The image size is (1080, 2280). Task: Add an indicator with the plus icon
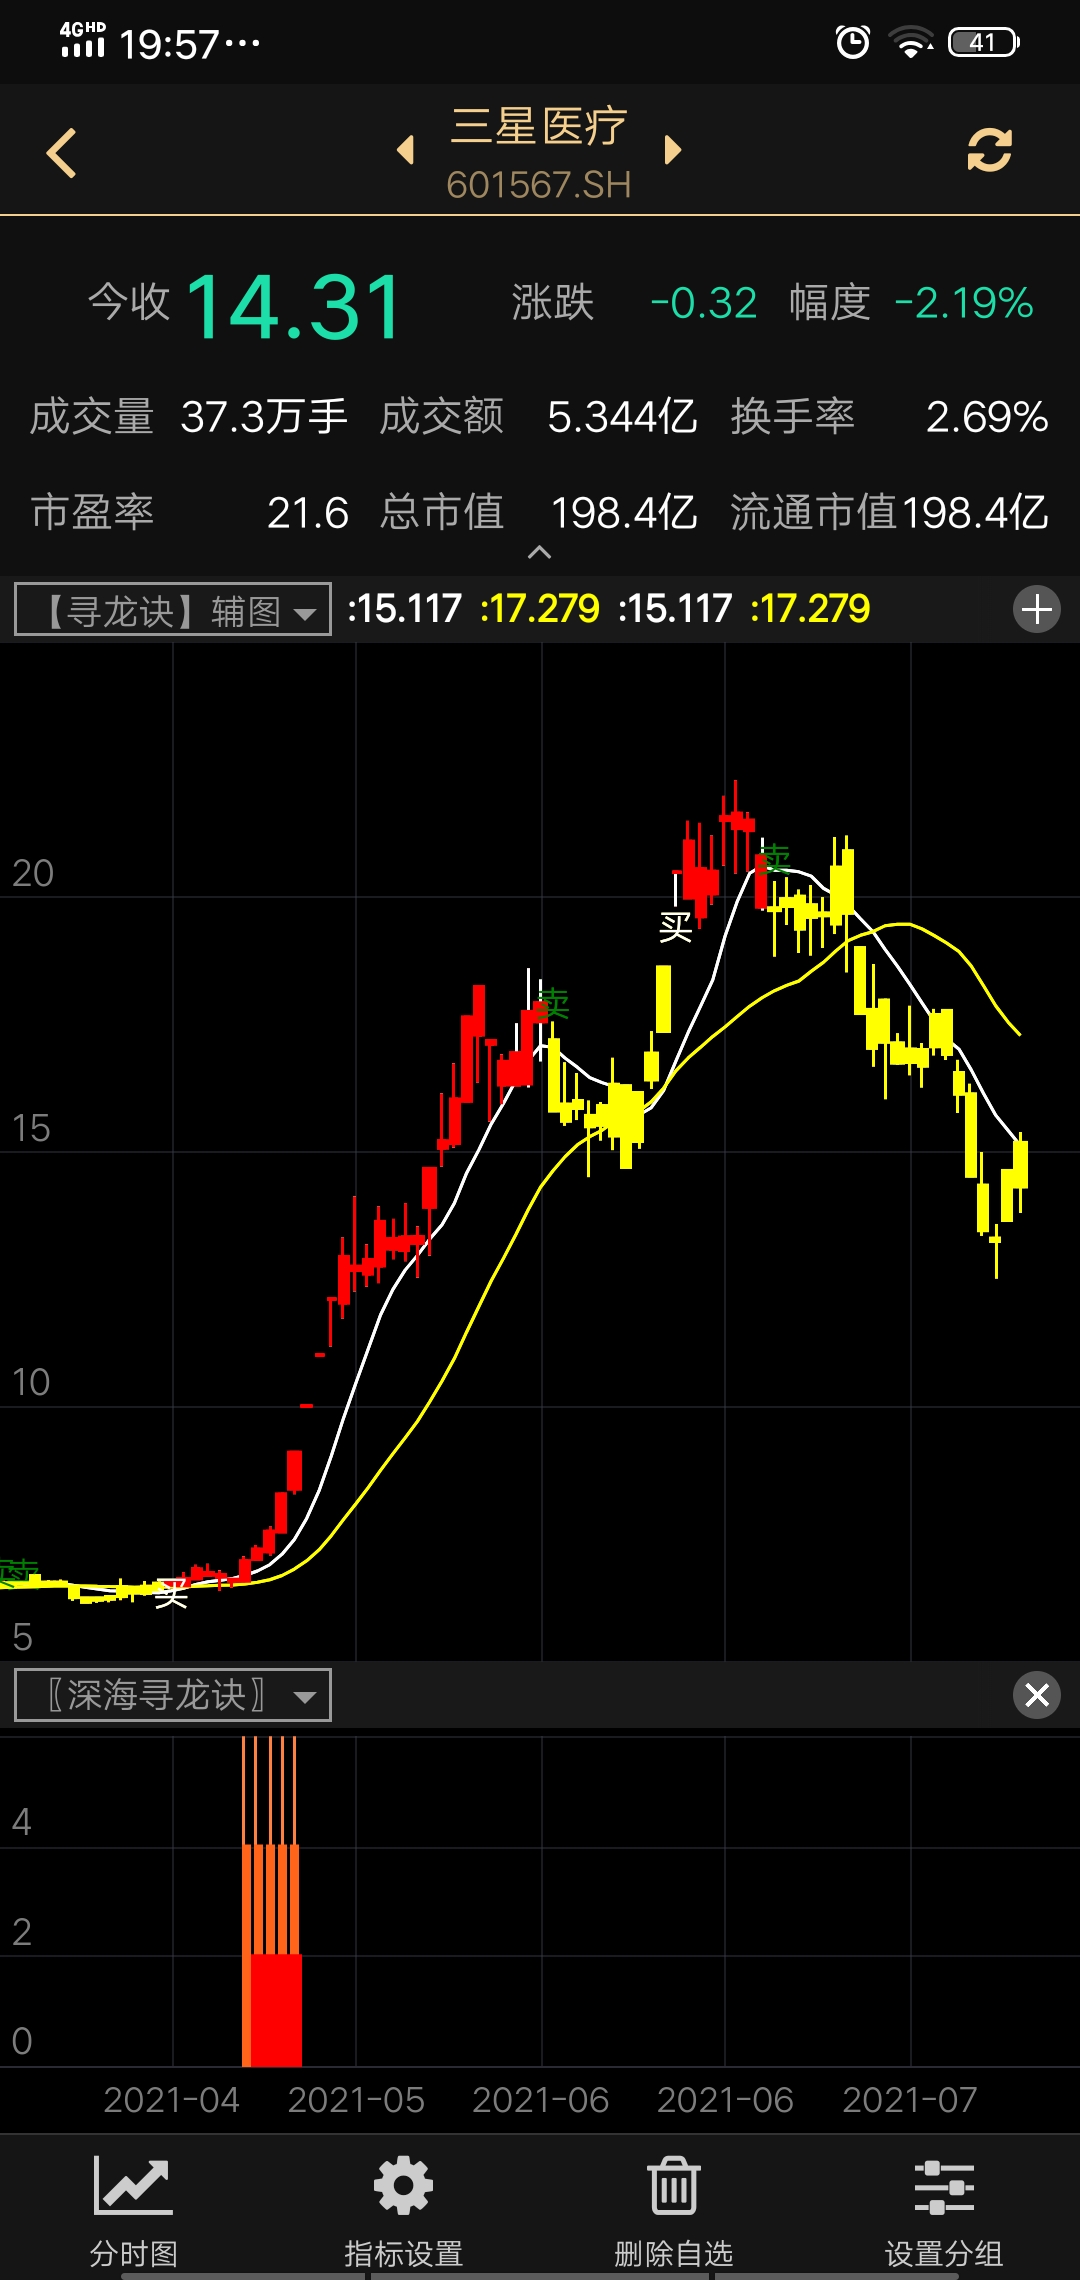coord(1037,609)
